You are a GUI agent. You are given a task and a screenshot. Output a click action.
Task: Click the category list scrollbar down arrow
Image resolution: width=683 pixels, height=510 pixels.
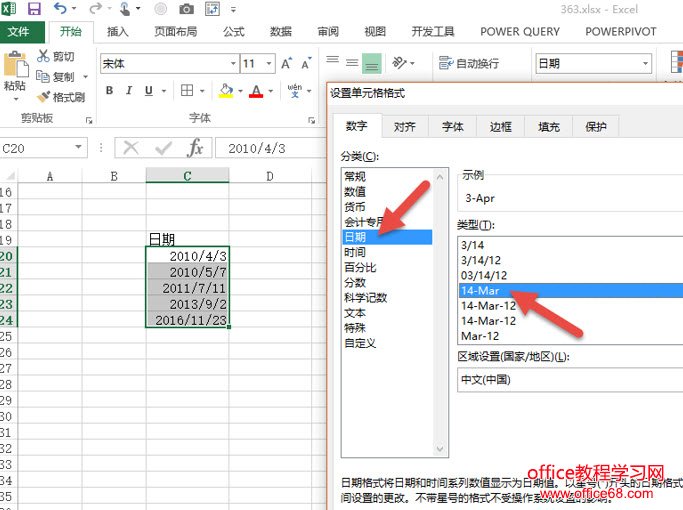[440, 449]
